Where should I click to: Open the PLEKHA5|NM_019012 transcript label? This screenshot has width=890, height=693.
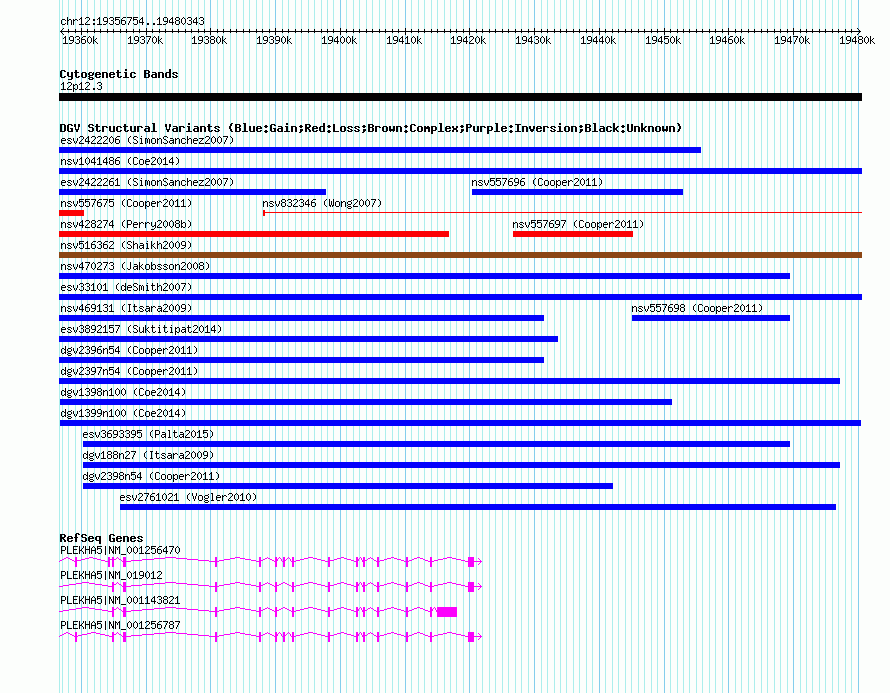coord(111,575)
